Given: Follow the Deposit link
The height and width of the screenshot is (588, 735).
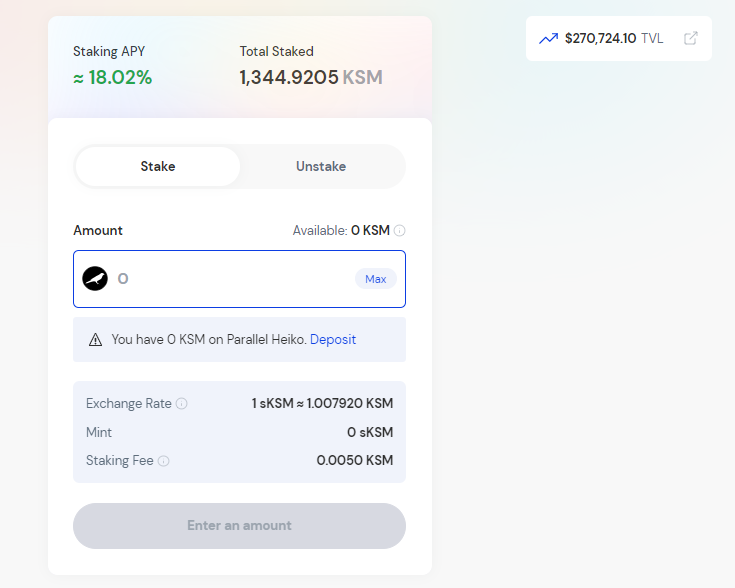Looking at the screenshot, I should (x=333, y=339).
